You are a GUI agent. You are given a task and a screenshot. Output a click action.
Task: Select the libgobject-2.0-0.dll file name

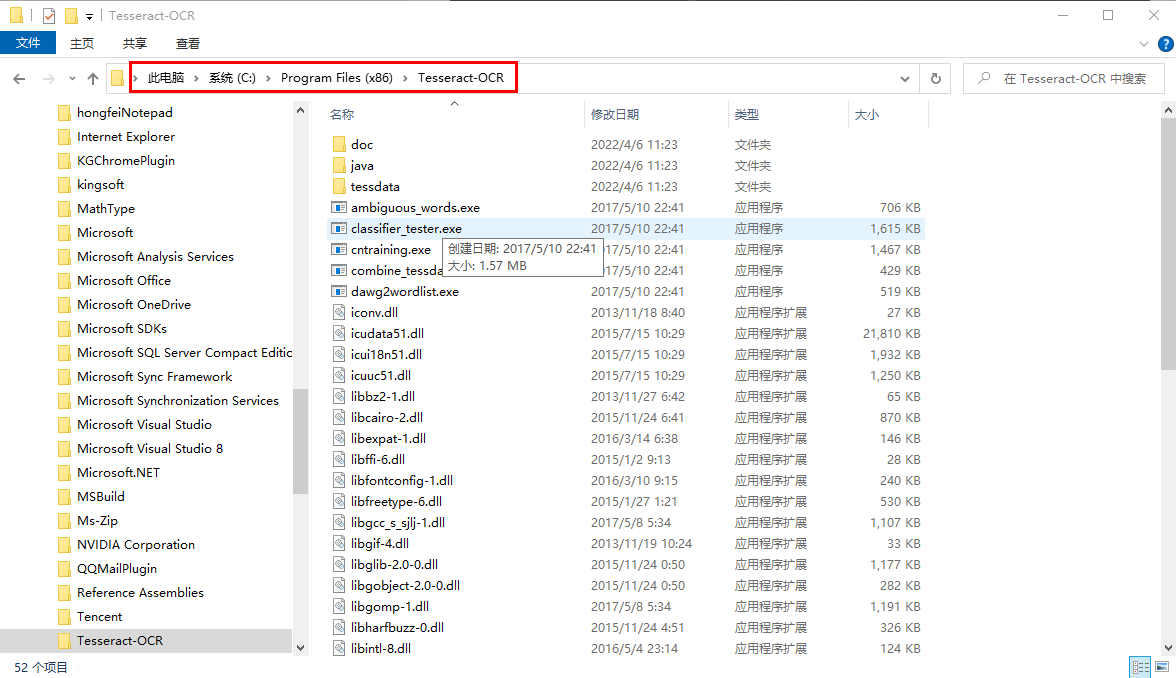tap(405, 585)
